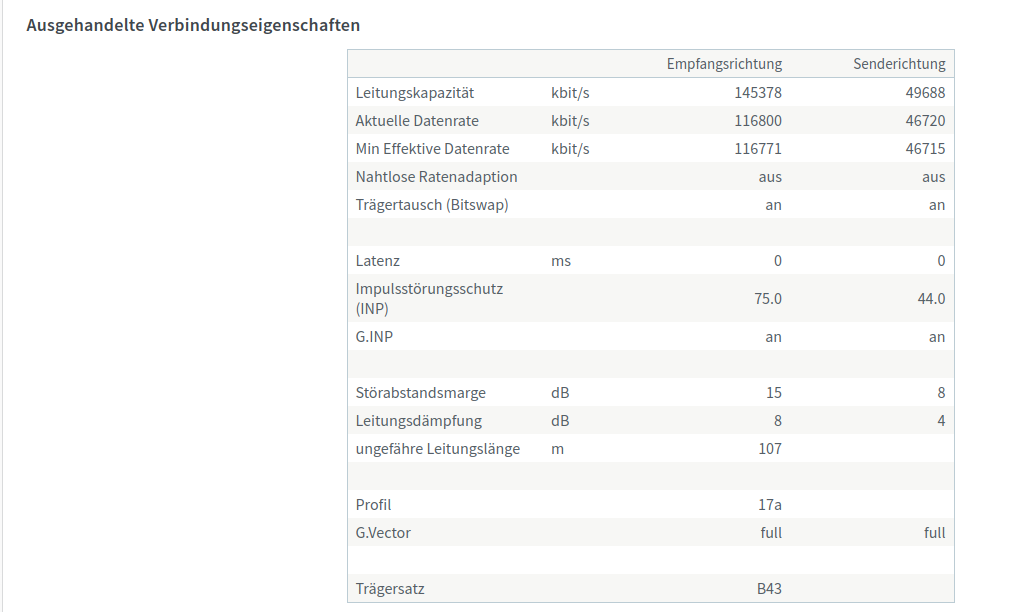1018x612 pixels.
Task: Click the Ausgehandelte Verbindungseigenschaften heading
Action: pos(193,25)
